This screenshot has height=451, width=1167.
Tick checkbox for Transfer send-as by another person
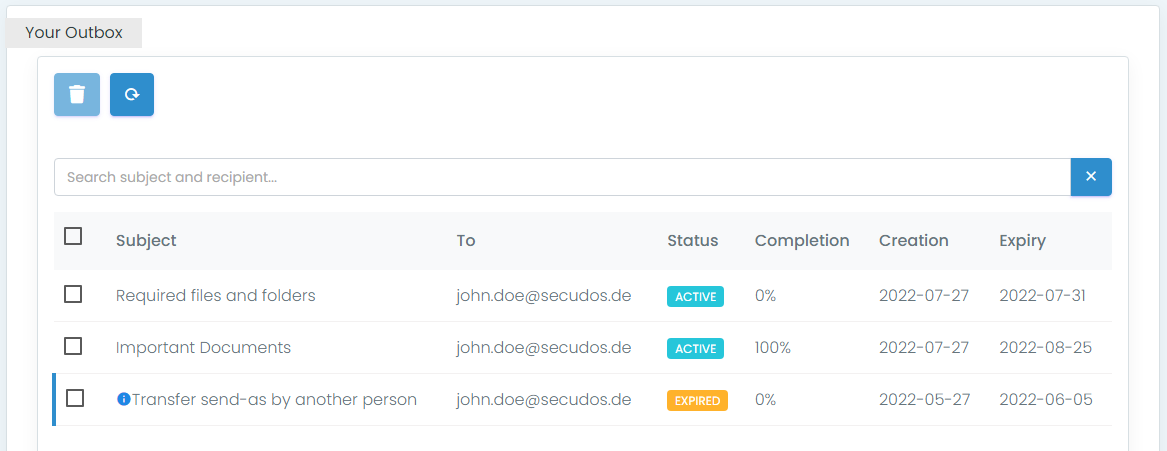click(75, 398)
